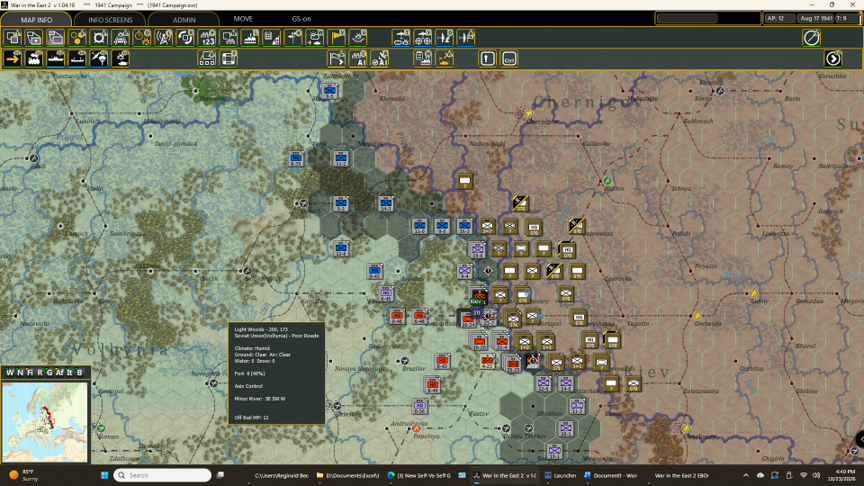864x486 pixels.
Task: Click the empty status field beside AP
Action: [687, 19]
